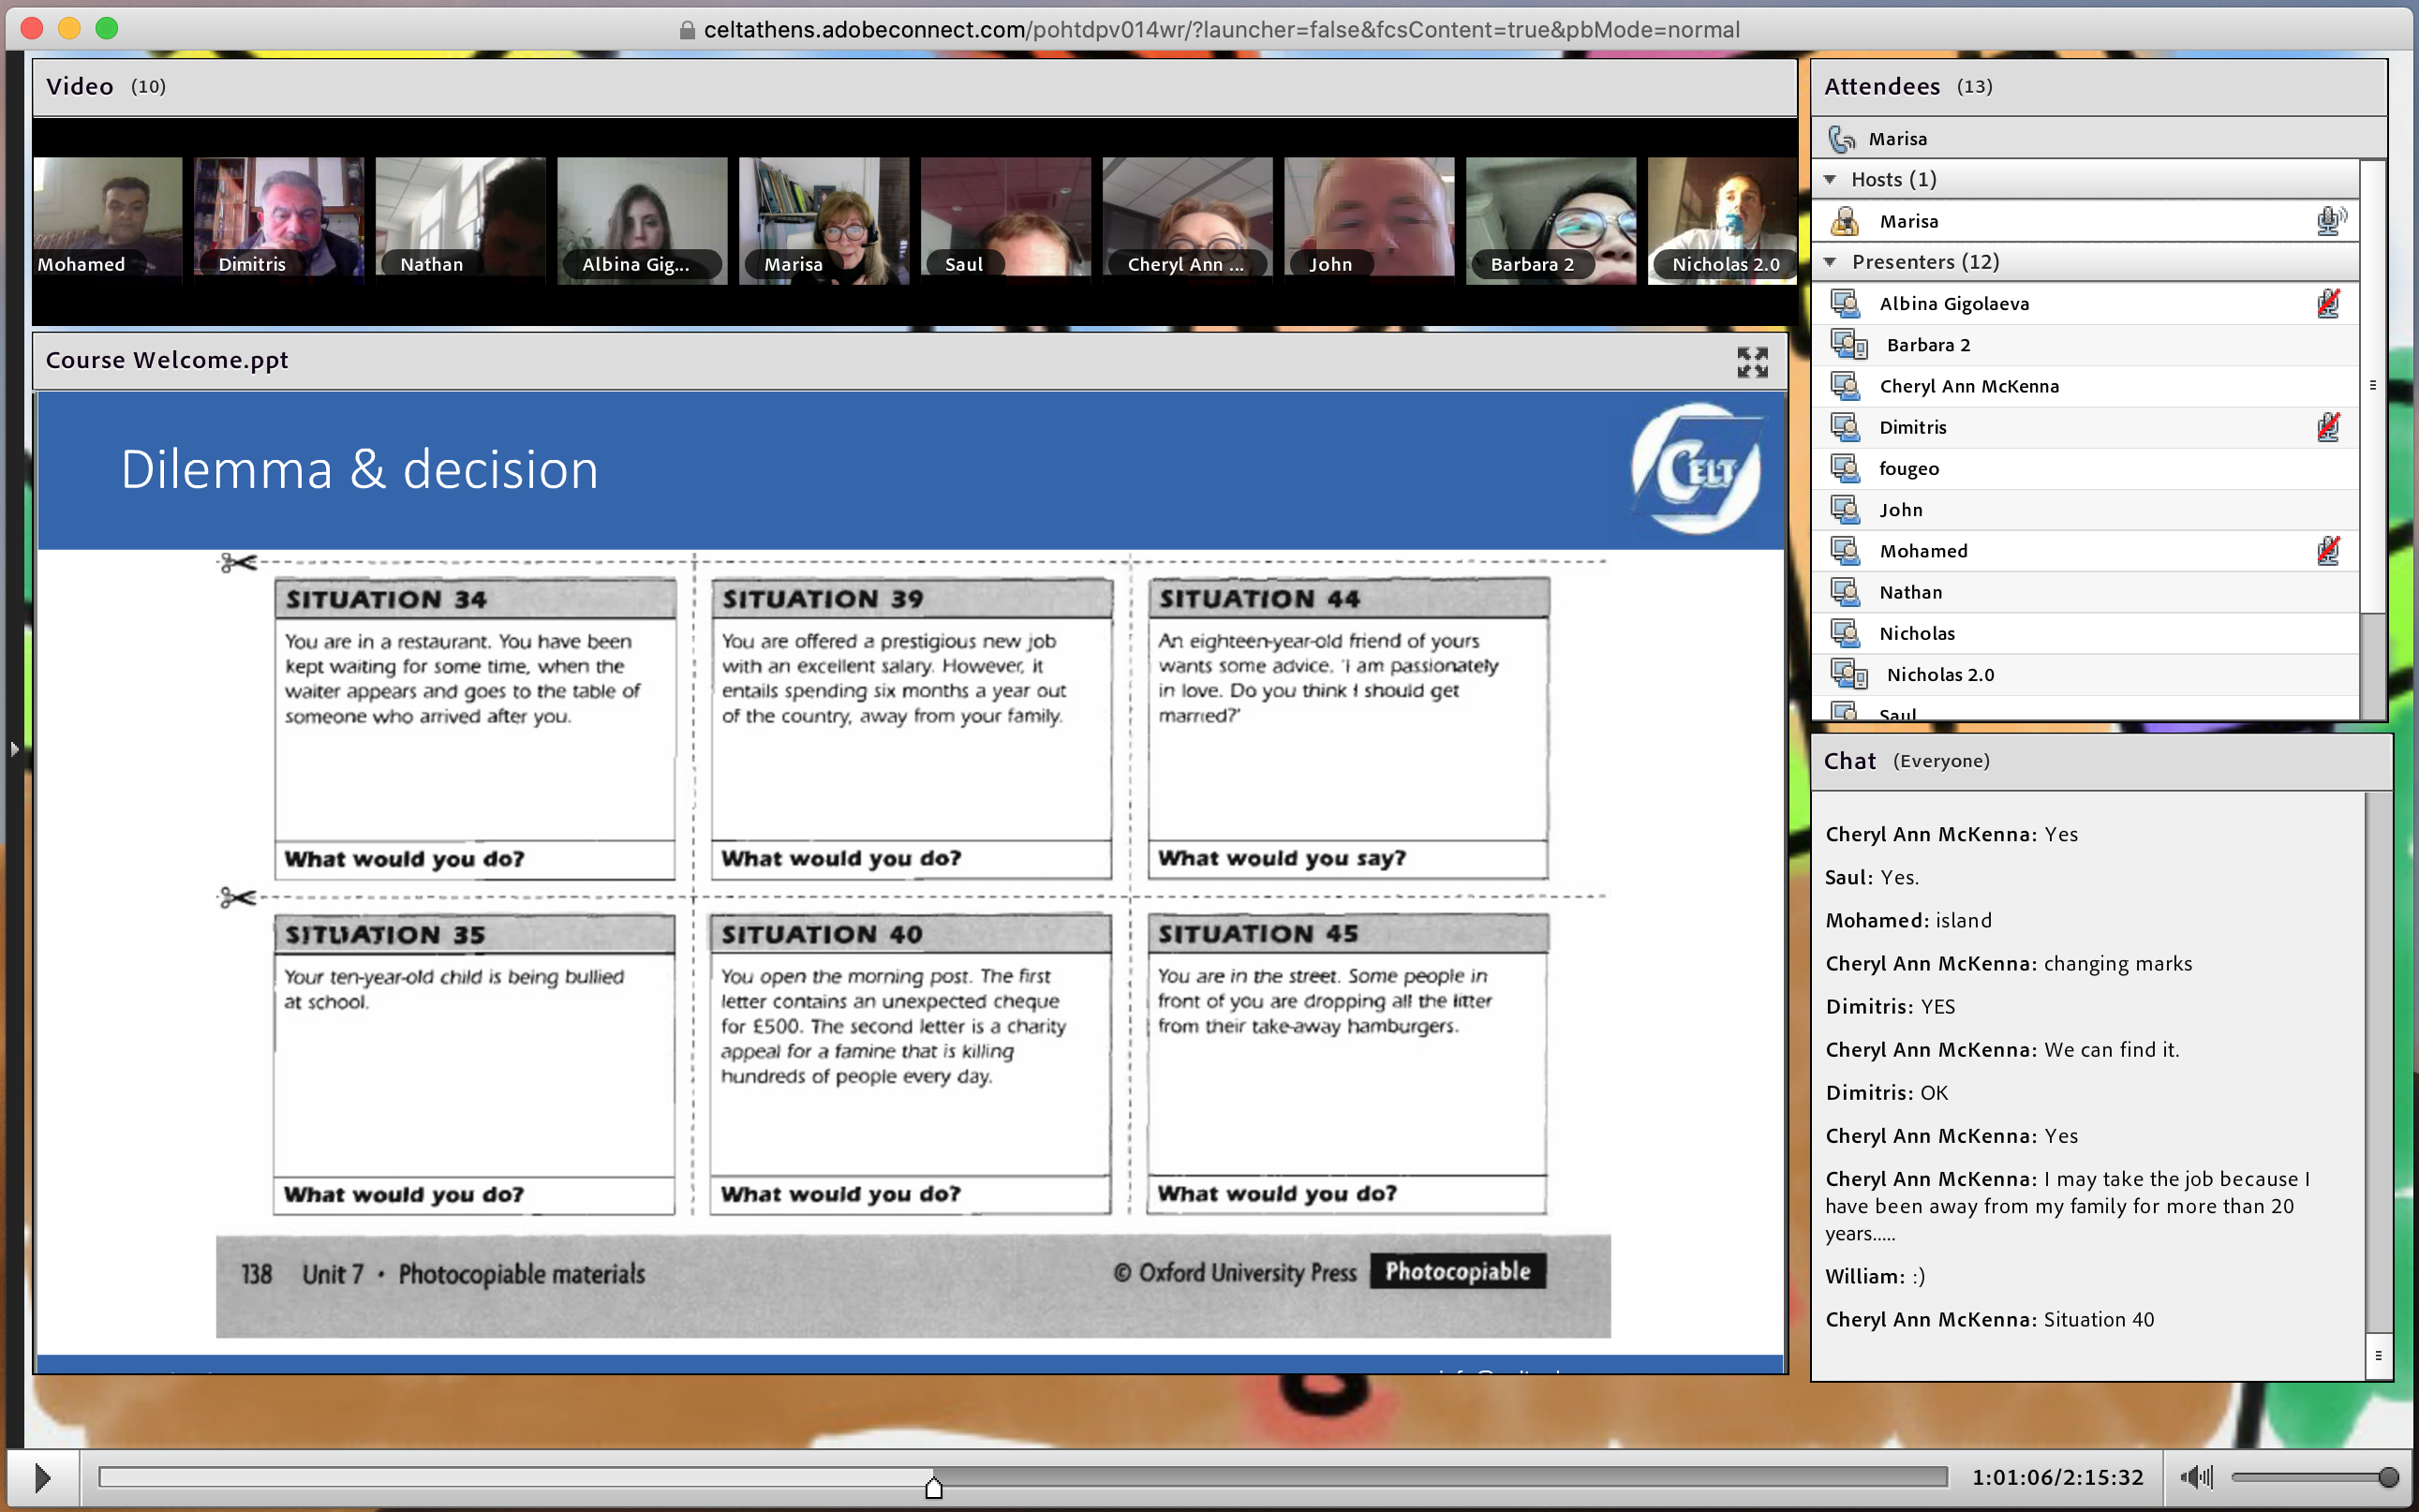Click Albina Gigolaeva's muted microphone icon
2419x1512 pixels.
tap(2328, 303)
